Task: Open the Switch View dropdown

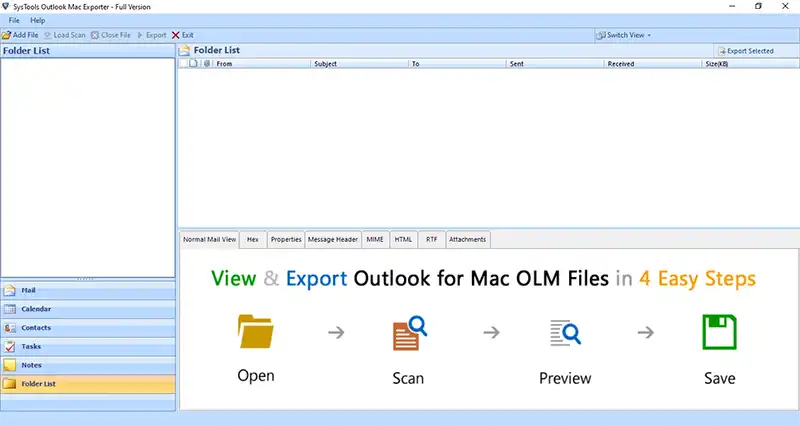Action: (x=624, y=35)
